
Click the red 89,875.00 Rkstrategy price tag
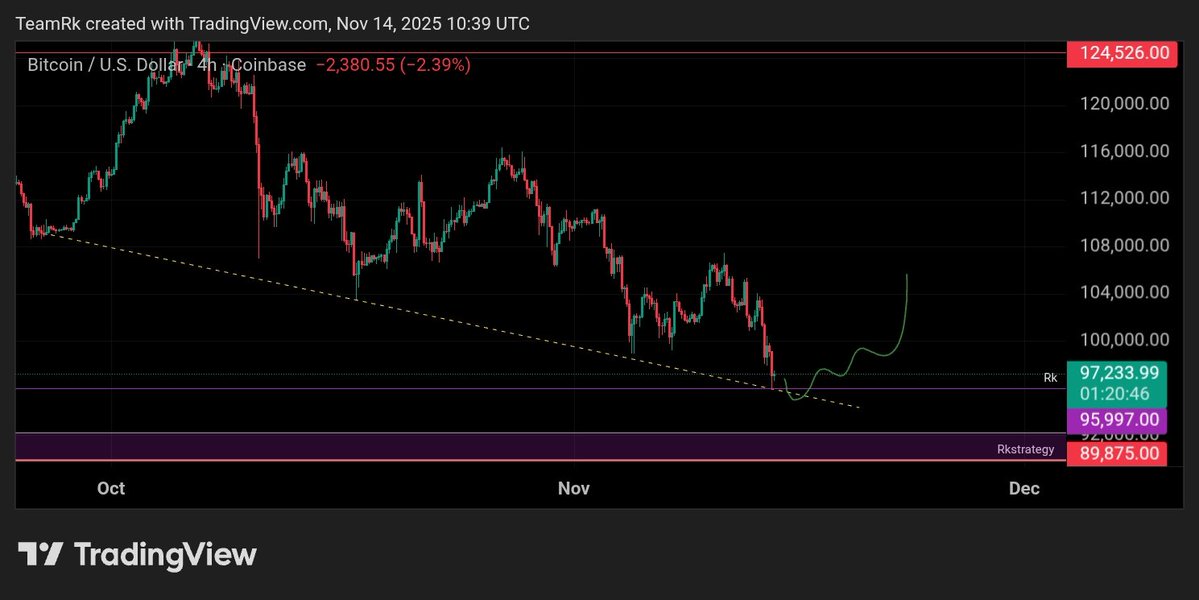point(1117,453)
